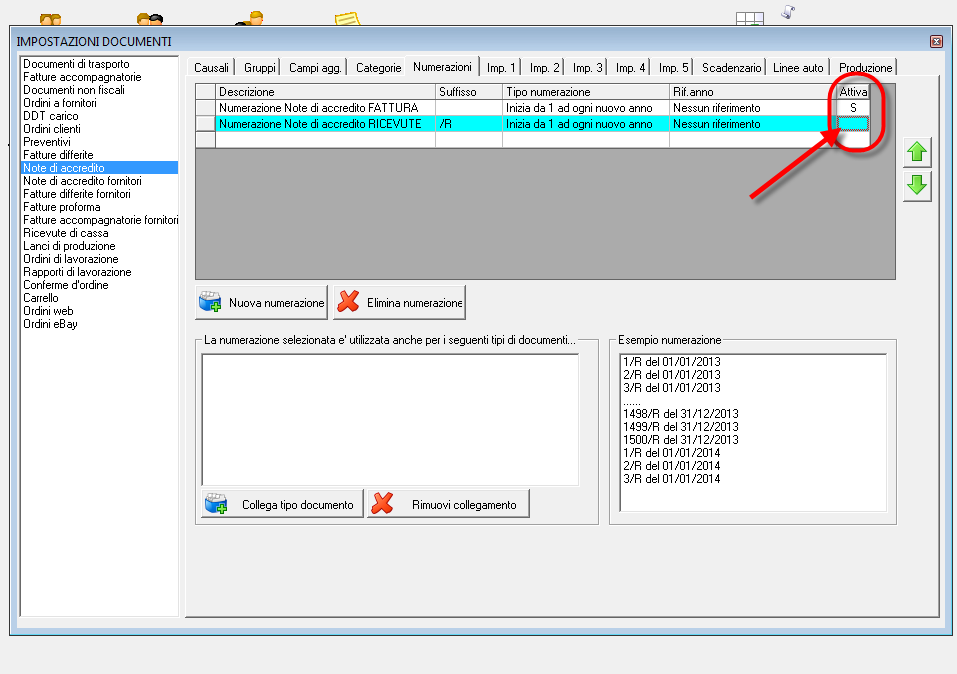Viewport: 957px width, 674px height.
Task: Click the /R suffix cell
Action: 469,124
